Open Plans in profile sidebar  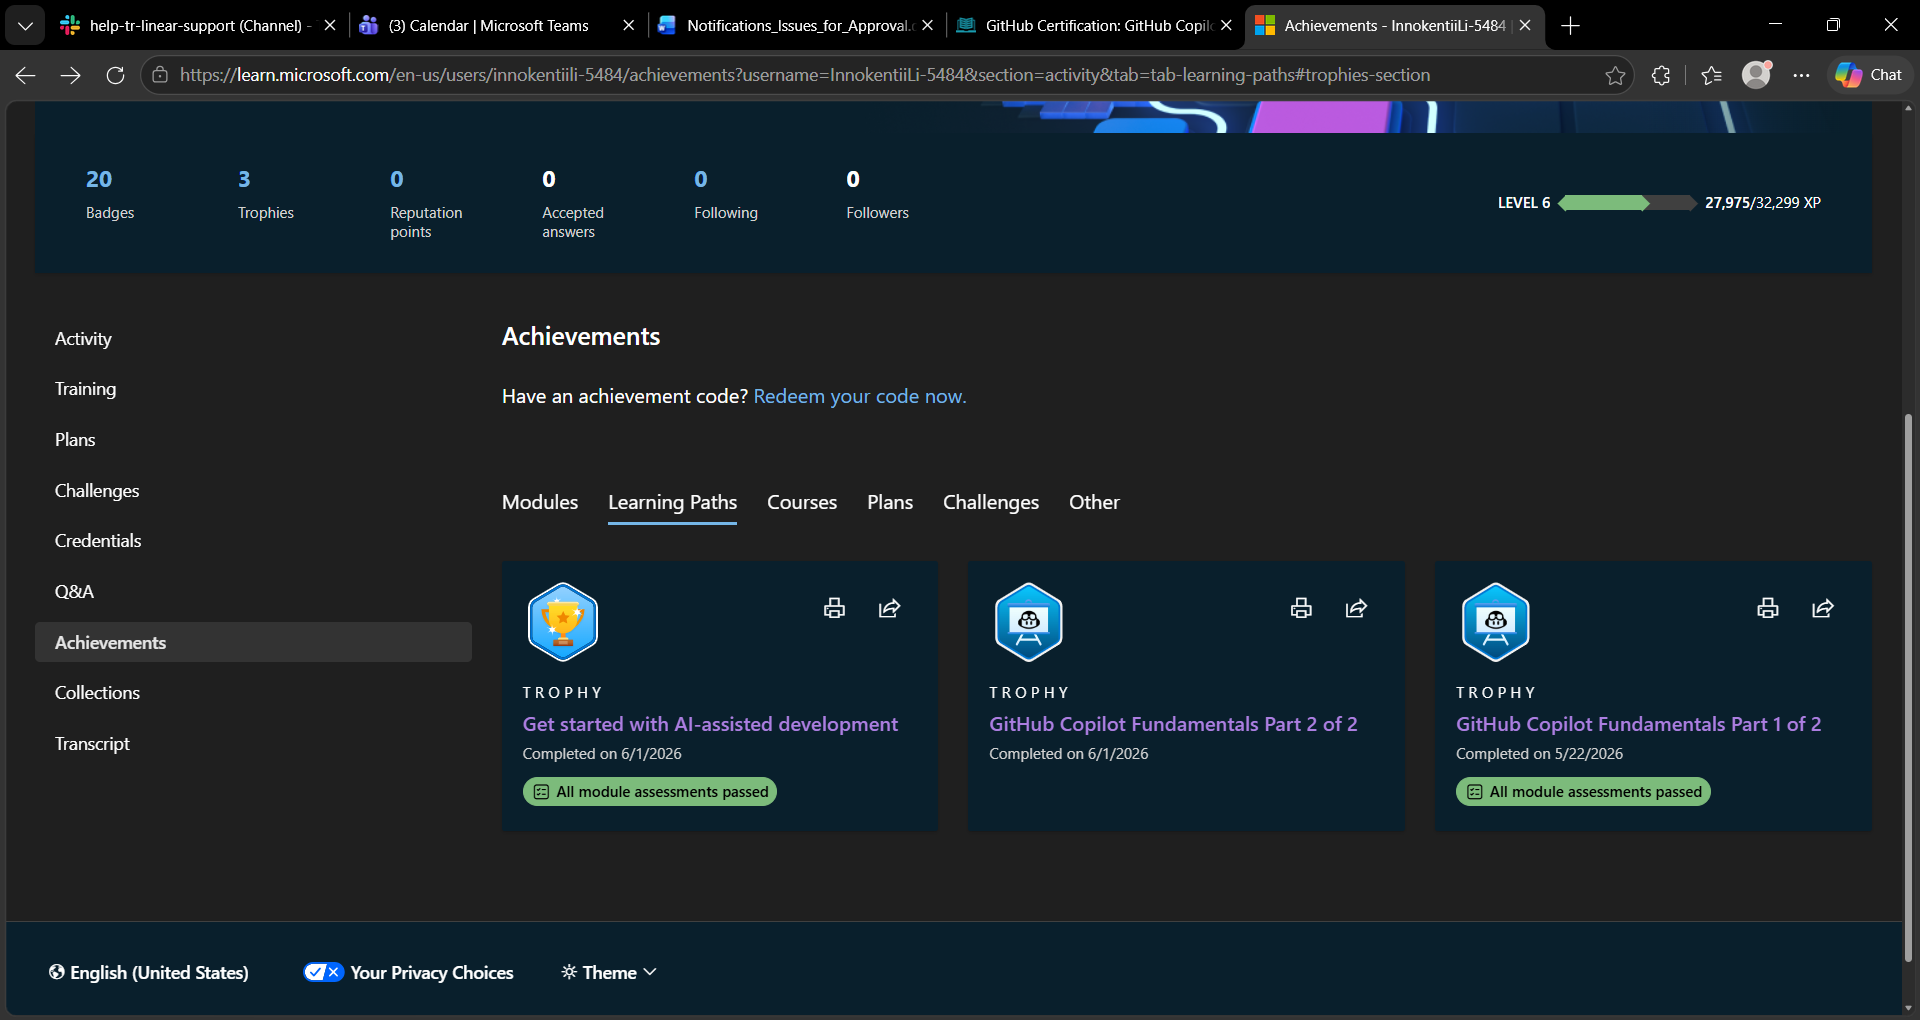pyautogui.click(x=253, y=440)
